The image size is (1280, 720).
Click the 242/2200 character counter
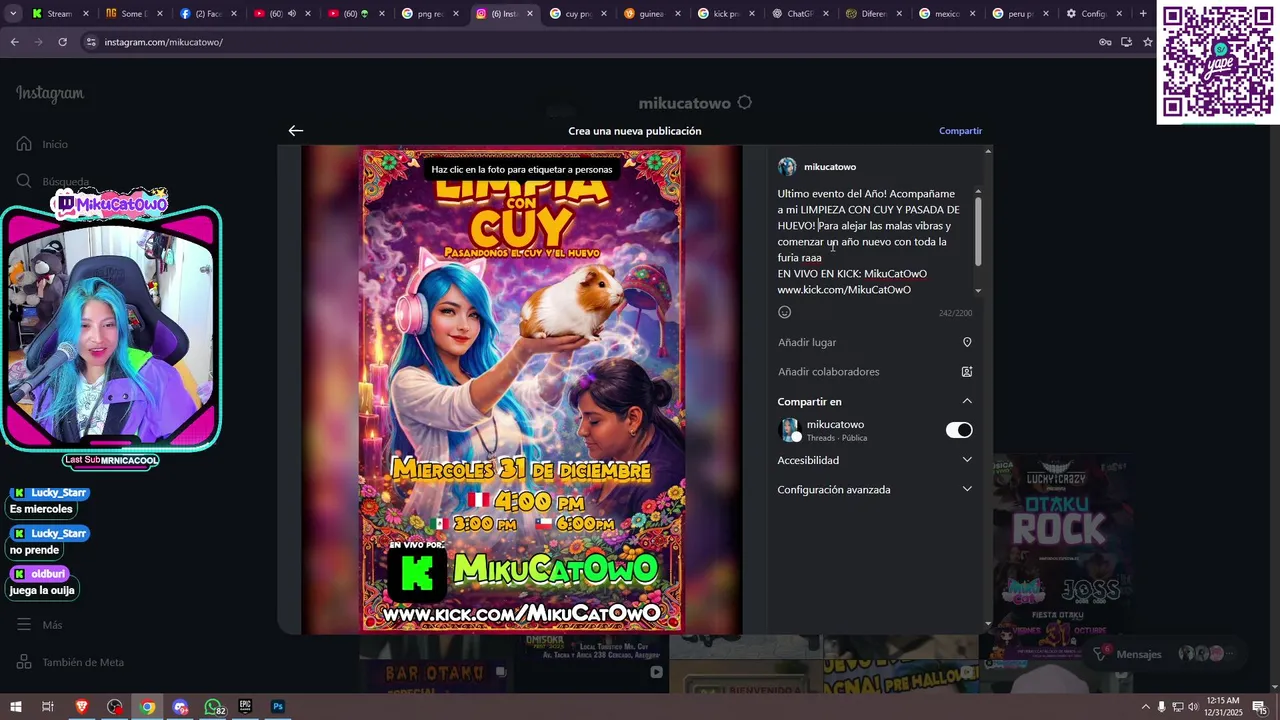[955, 313]
